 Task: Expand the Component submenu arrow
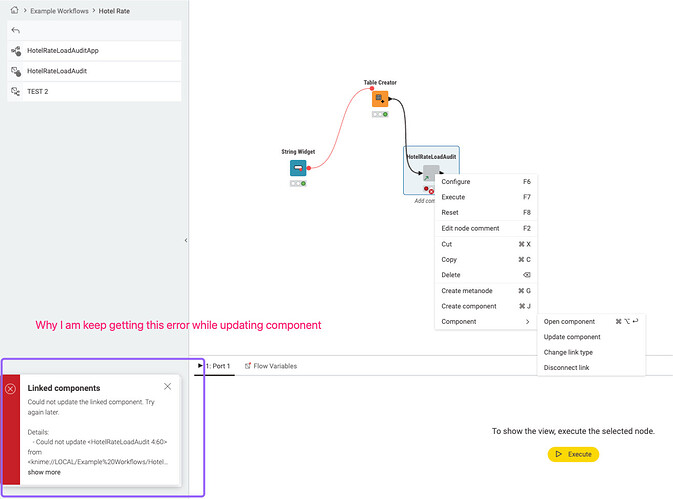point(527,322)
